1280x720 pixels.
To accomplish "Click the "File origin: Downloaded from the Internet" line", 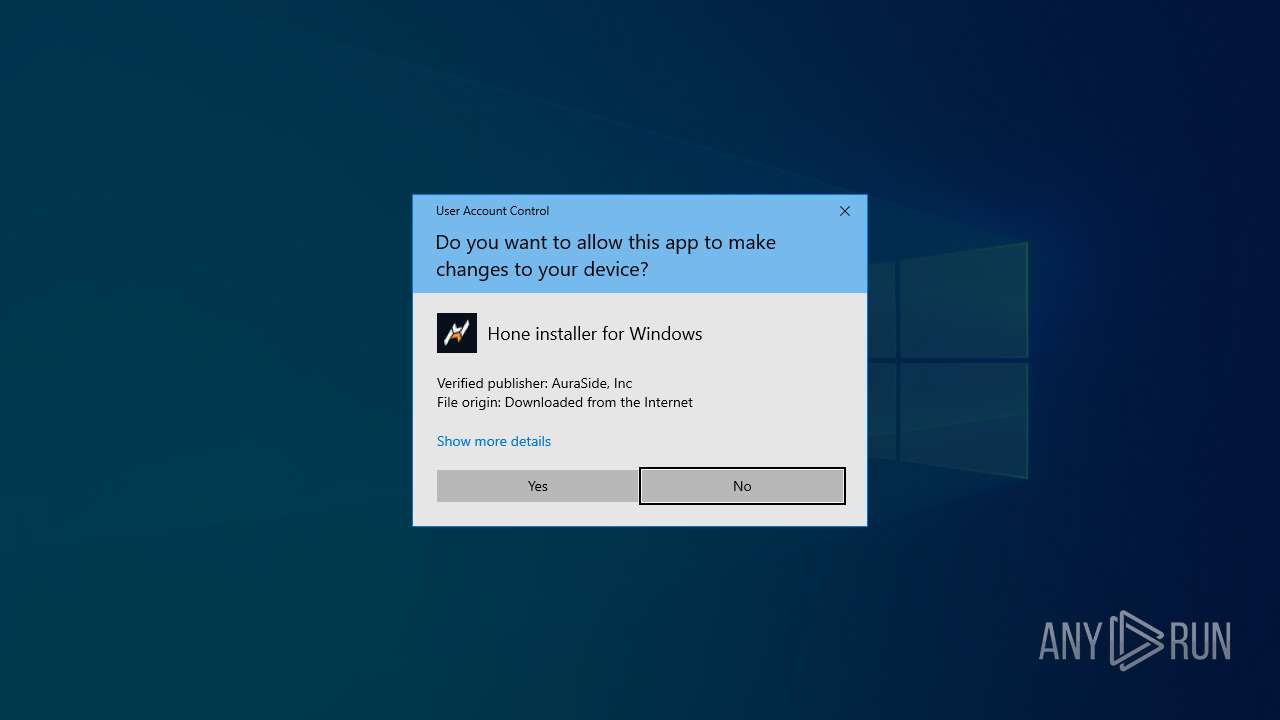I will 565,402.
